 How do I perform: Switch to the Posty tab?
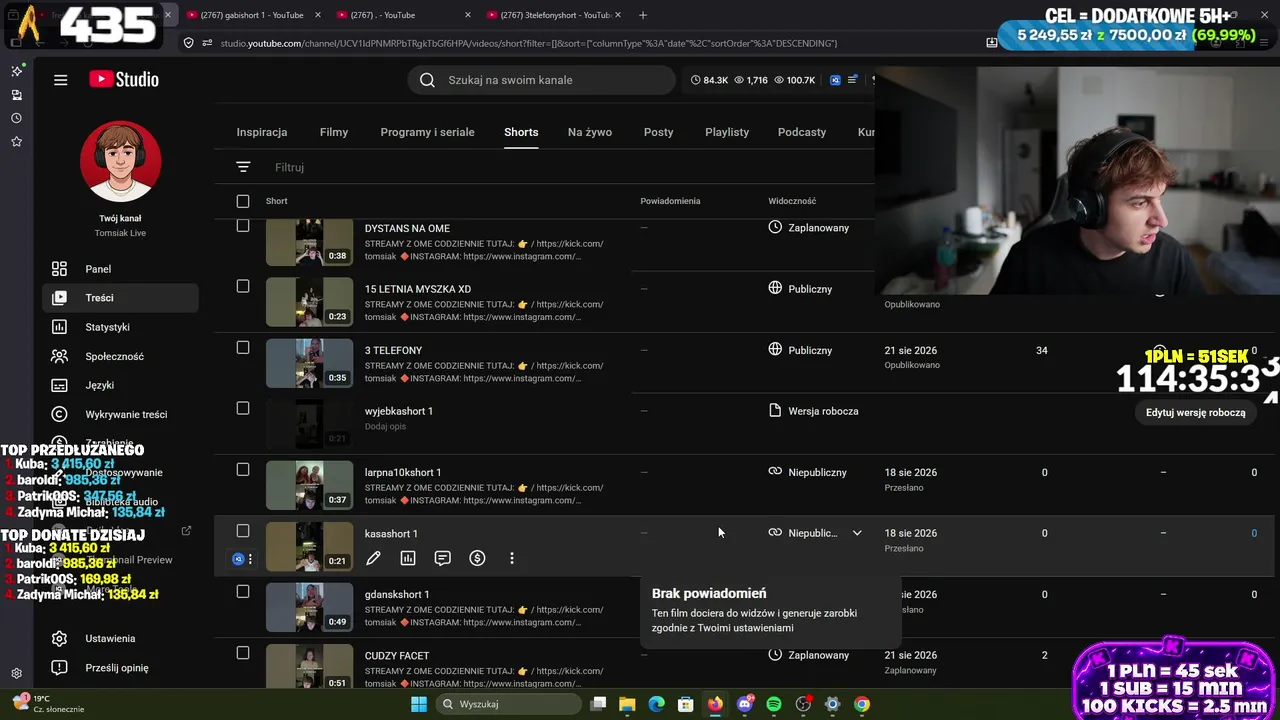658,132
